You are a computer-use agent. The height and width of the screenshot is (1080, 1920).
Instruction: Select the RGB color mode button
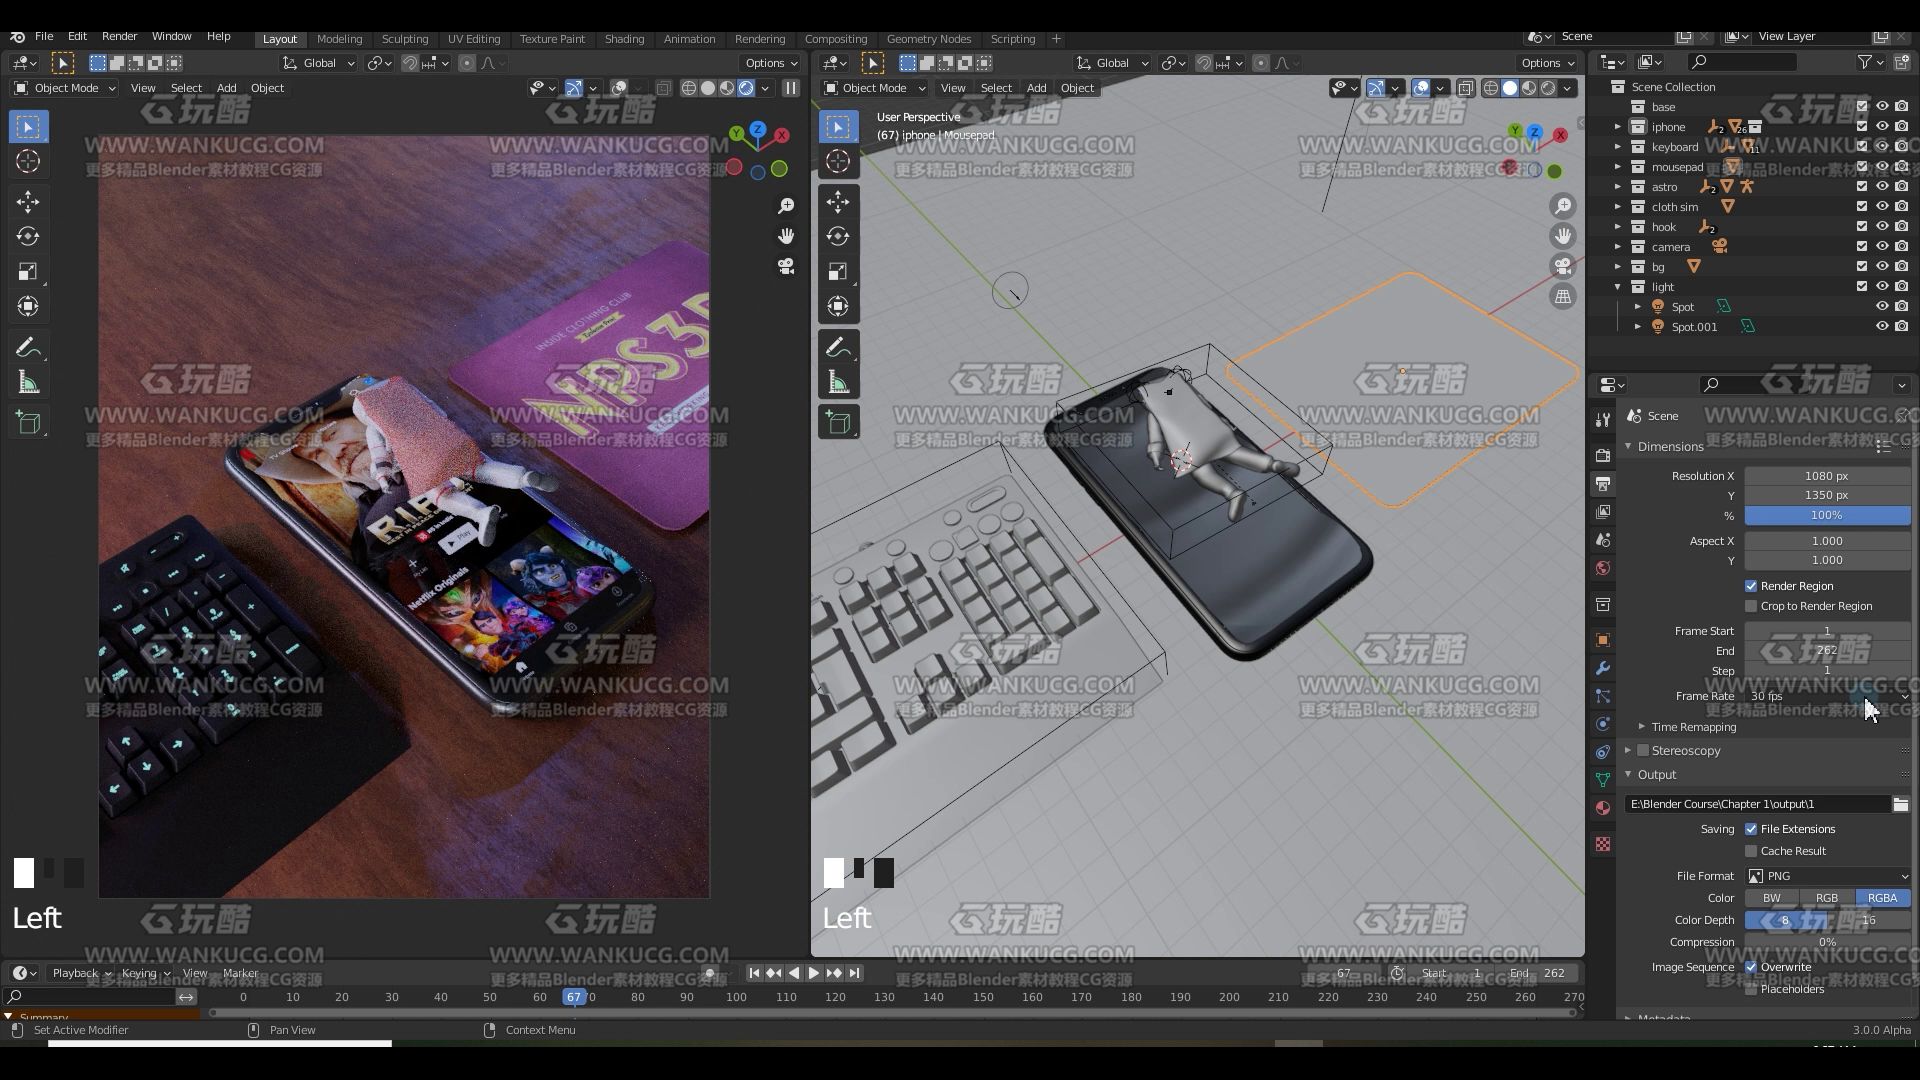tap(1827, 898)
